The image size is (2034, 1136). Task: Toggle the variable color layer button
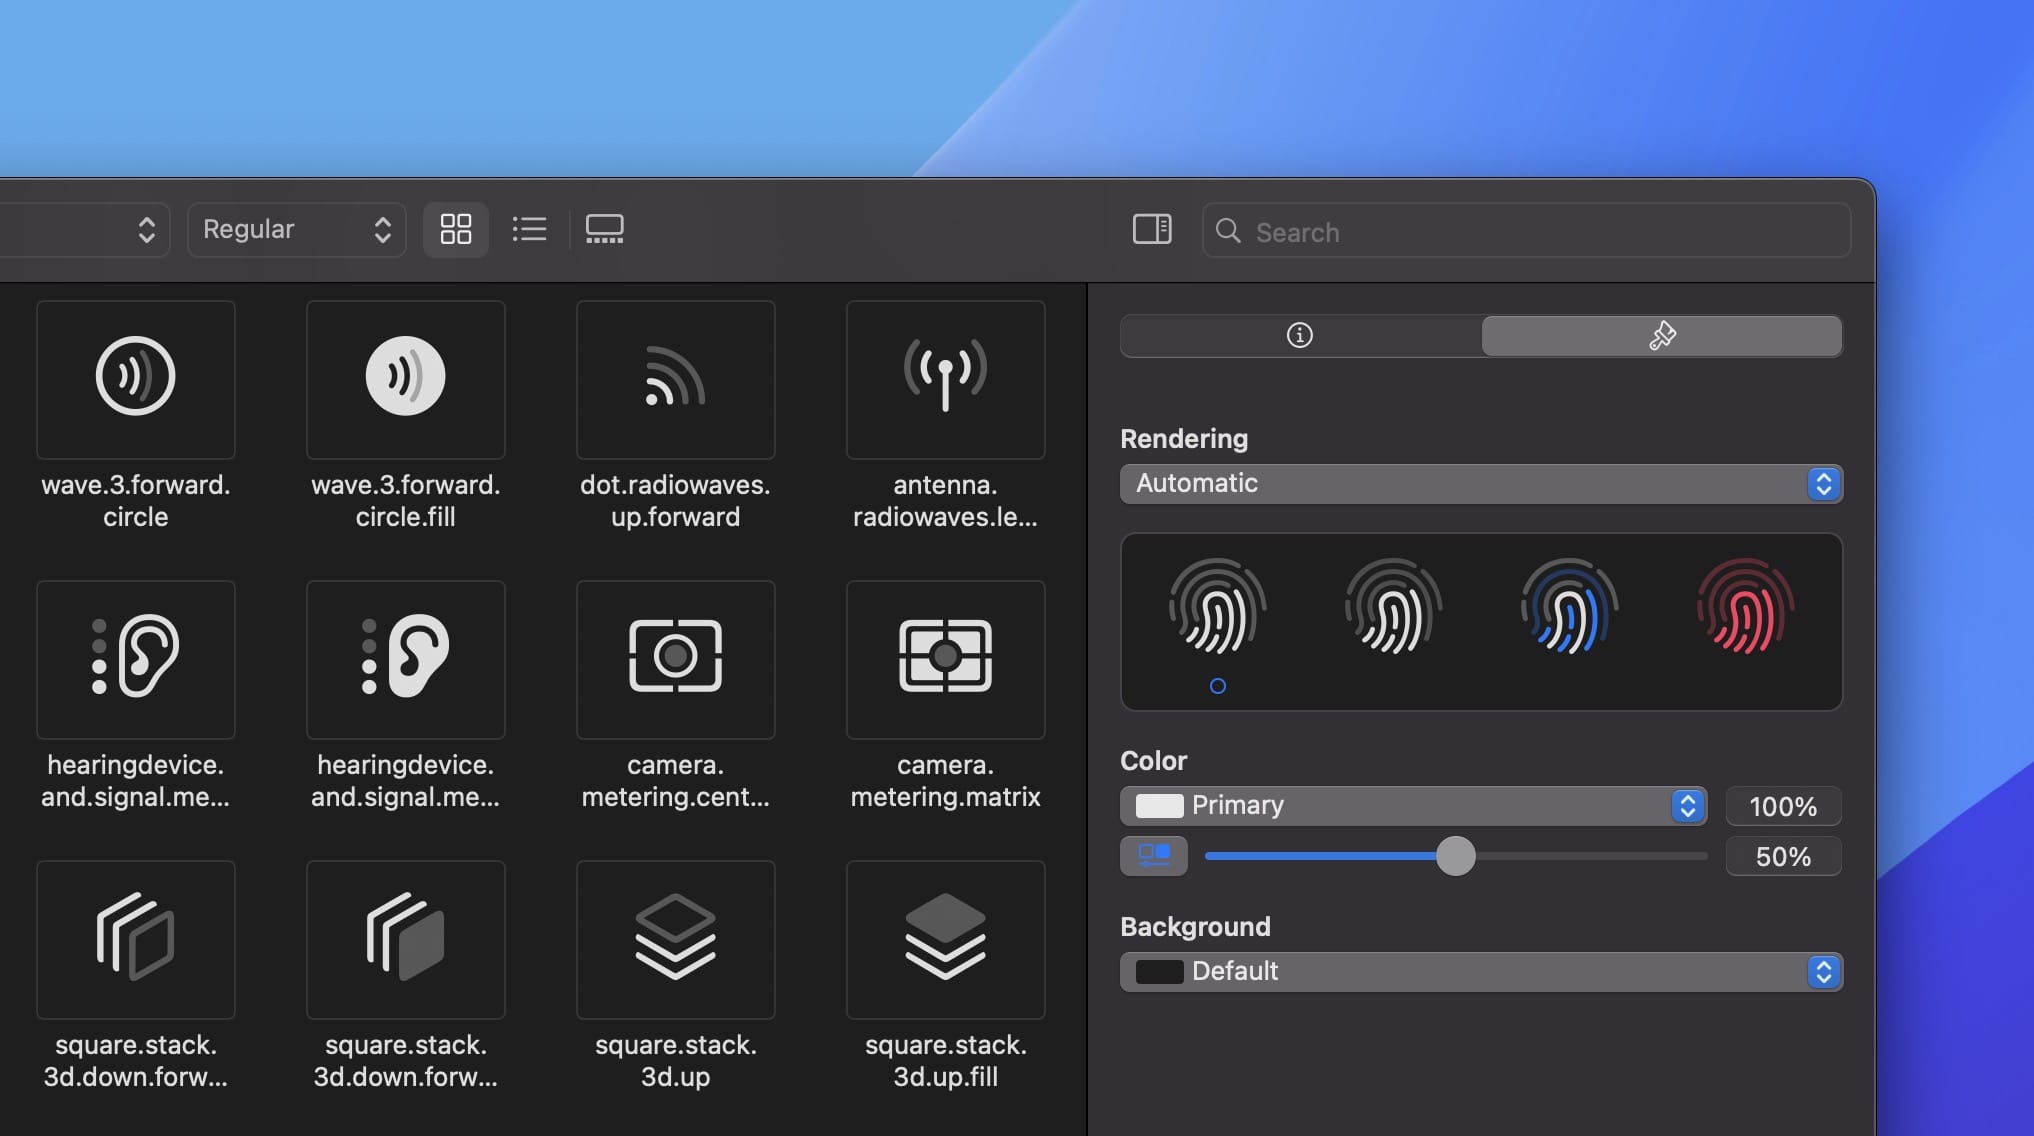click(x=1154, y=856)
